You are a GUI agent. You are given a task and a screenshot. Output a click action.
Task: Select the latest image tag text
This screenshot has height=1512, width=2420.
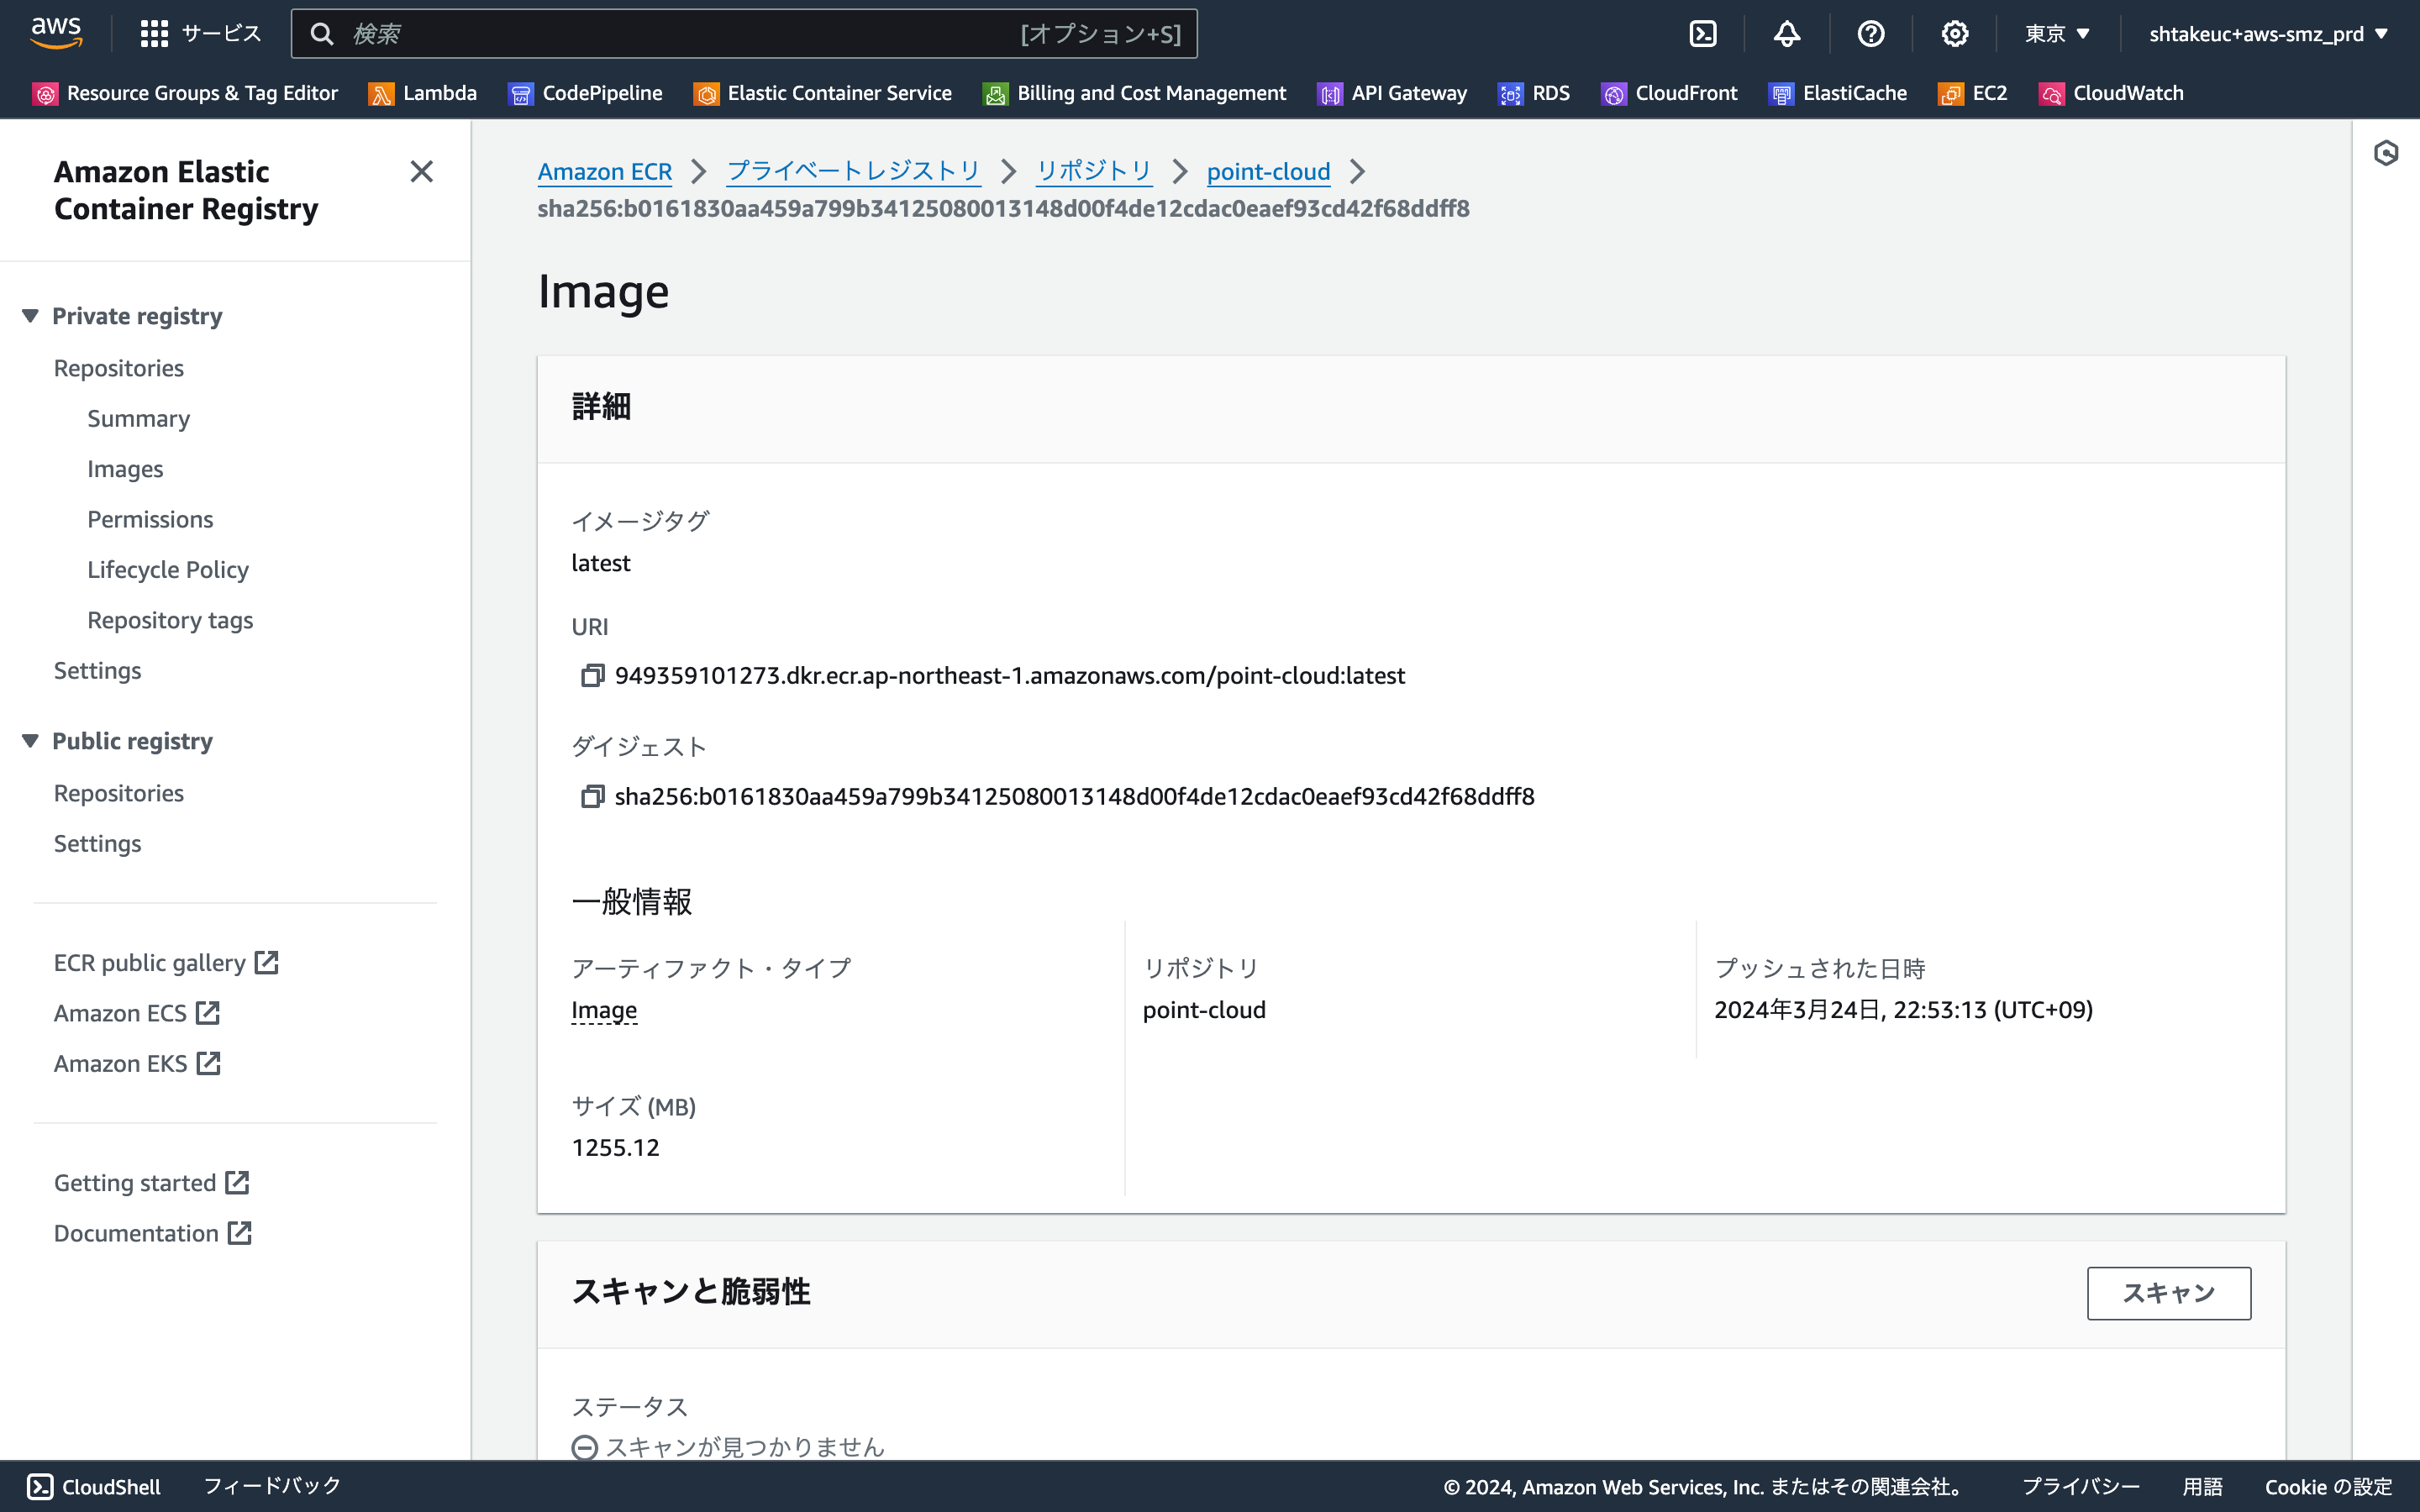601,563
